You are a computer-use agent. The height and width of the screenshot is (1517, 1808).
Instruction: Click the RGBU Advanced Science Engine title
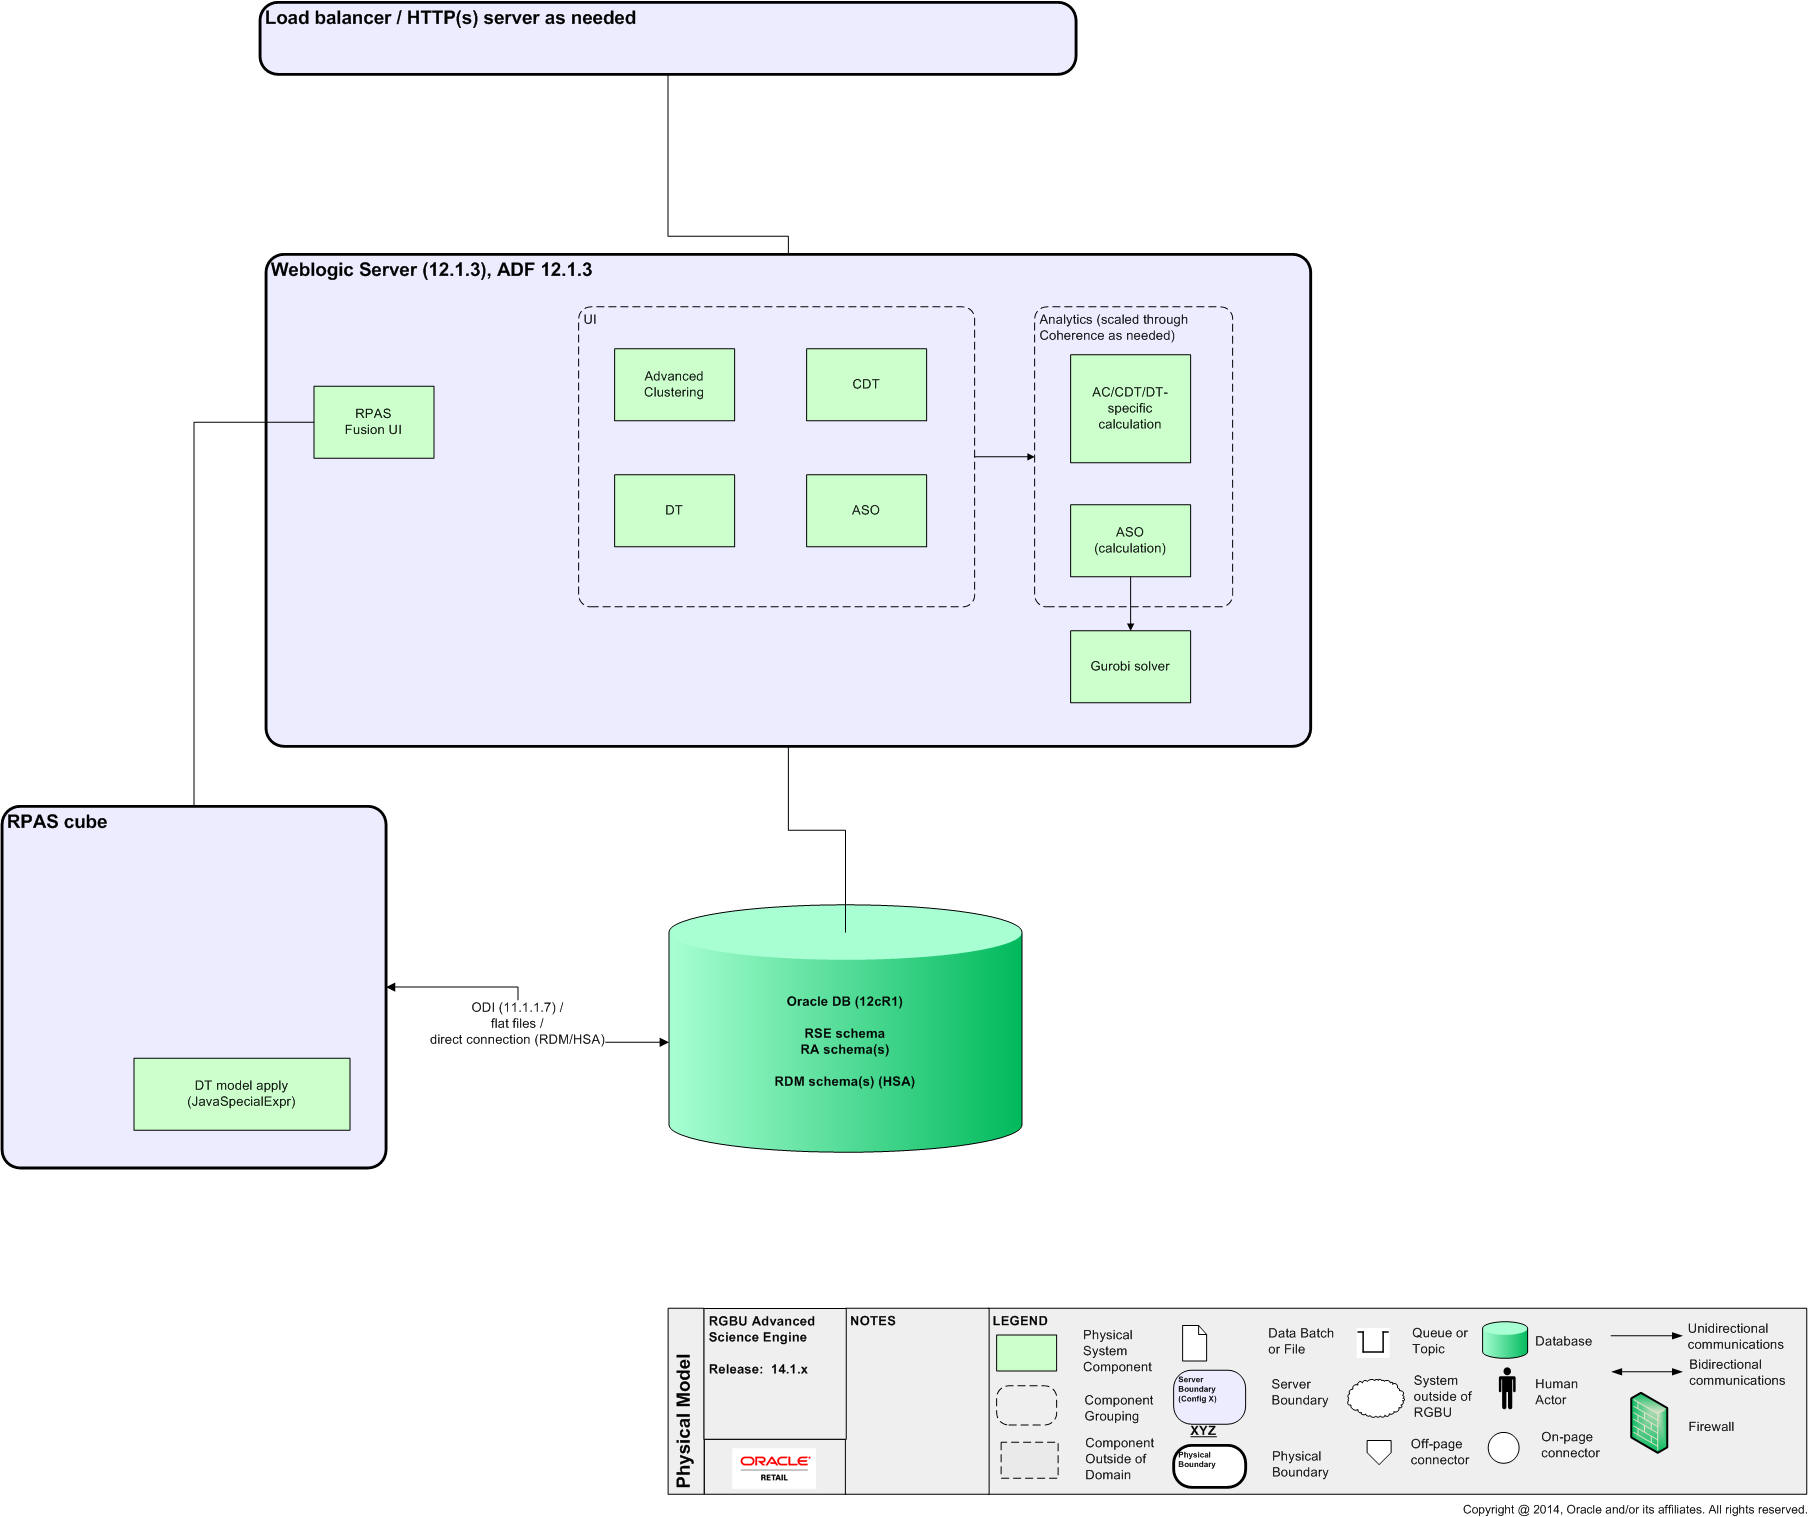pos(762,1329)
